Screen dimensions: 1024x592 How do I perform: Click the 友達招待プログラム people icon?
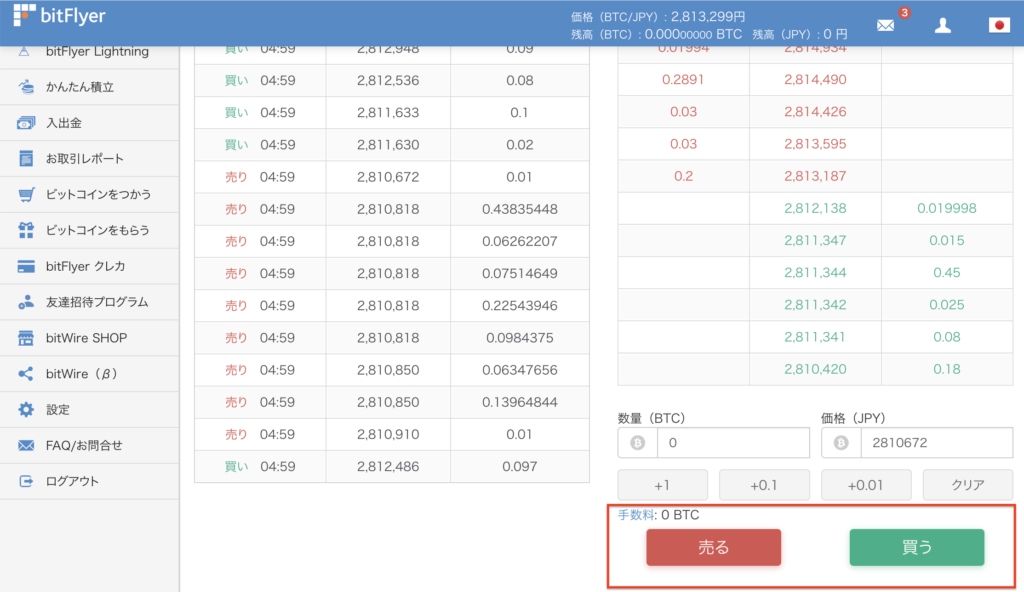(27, 301)
